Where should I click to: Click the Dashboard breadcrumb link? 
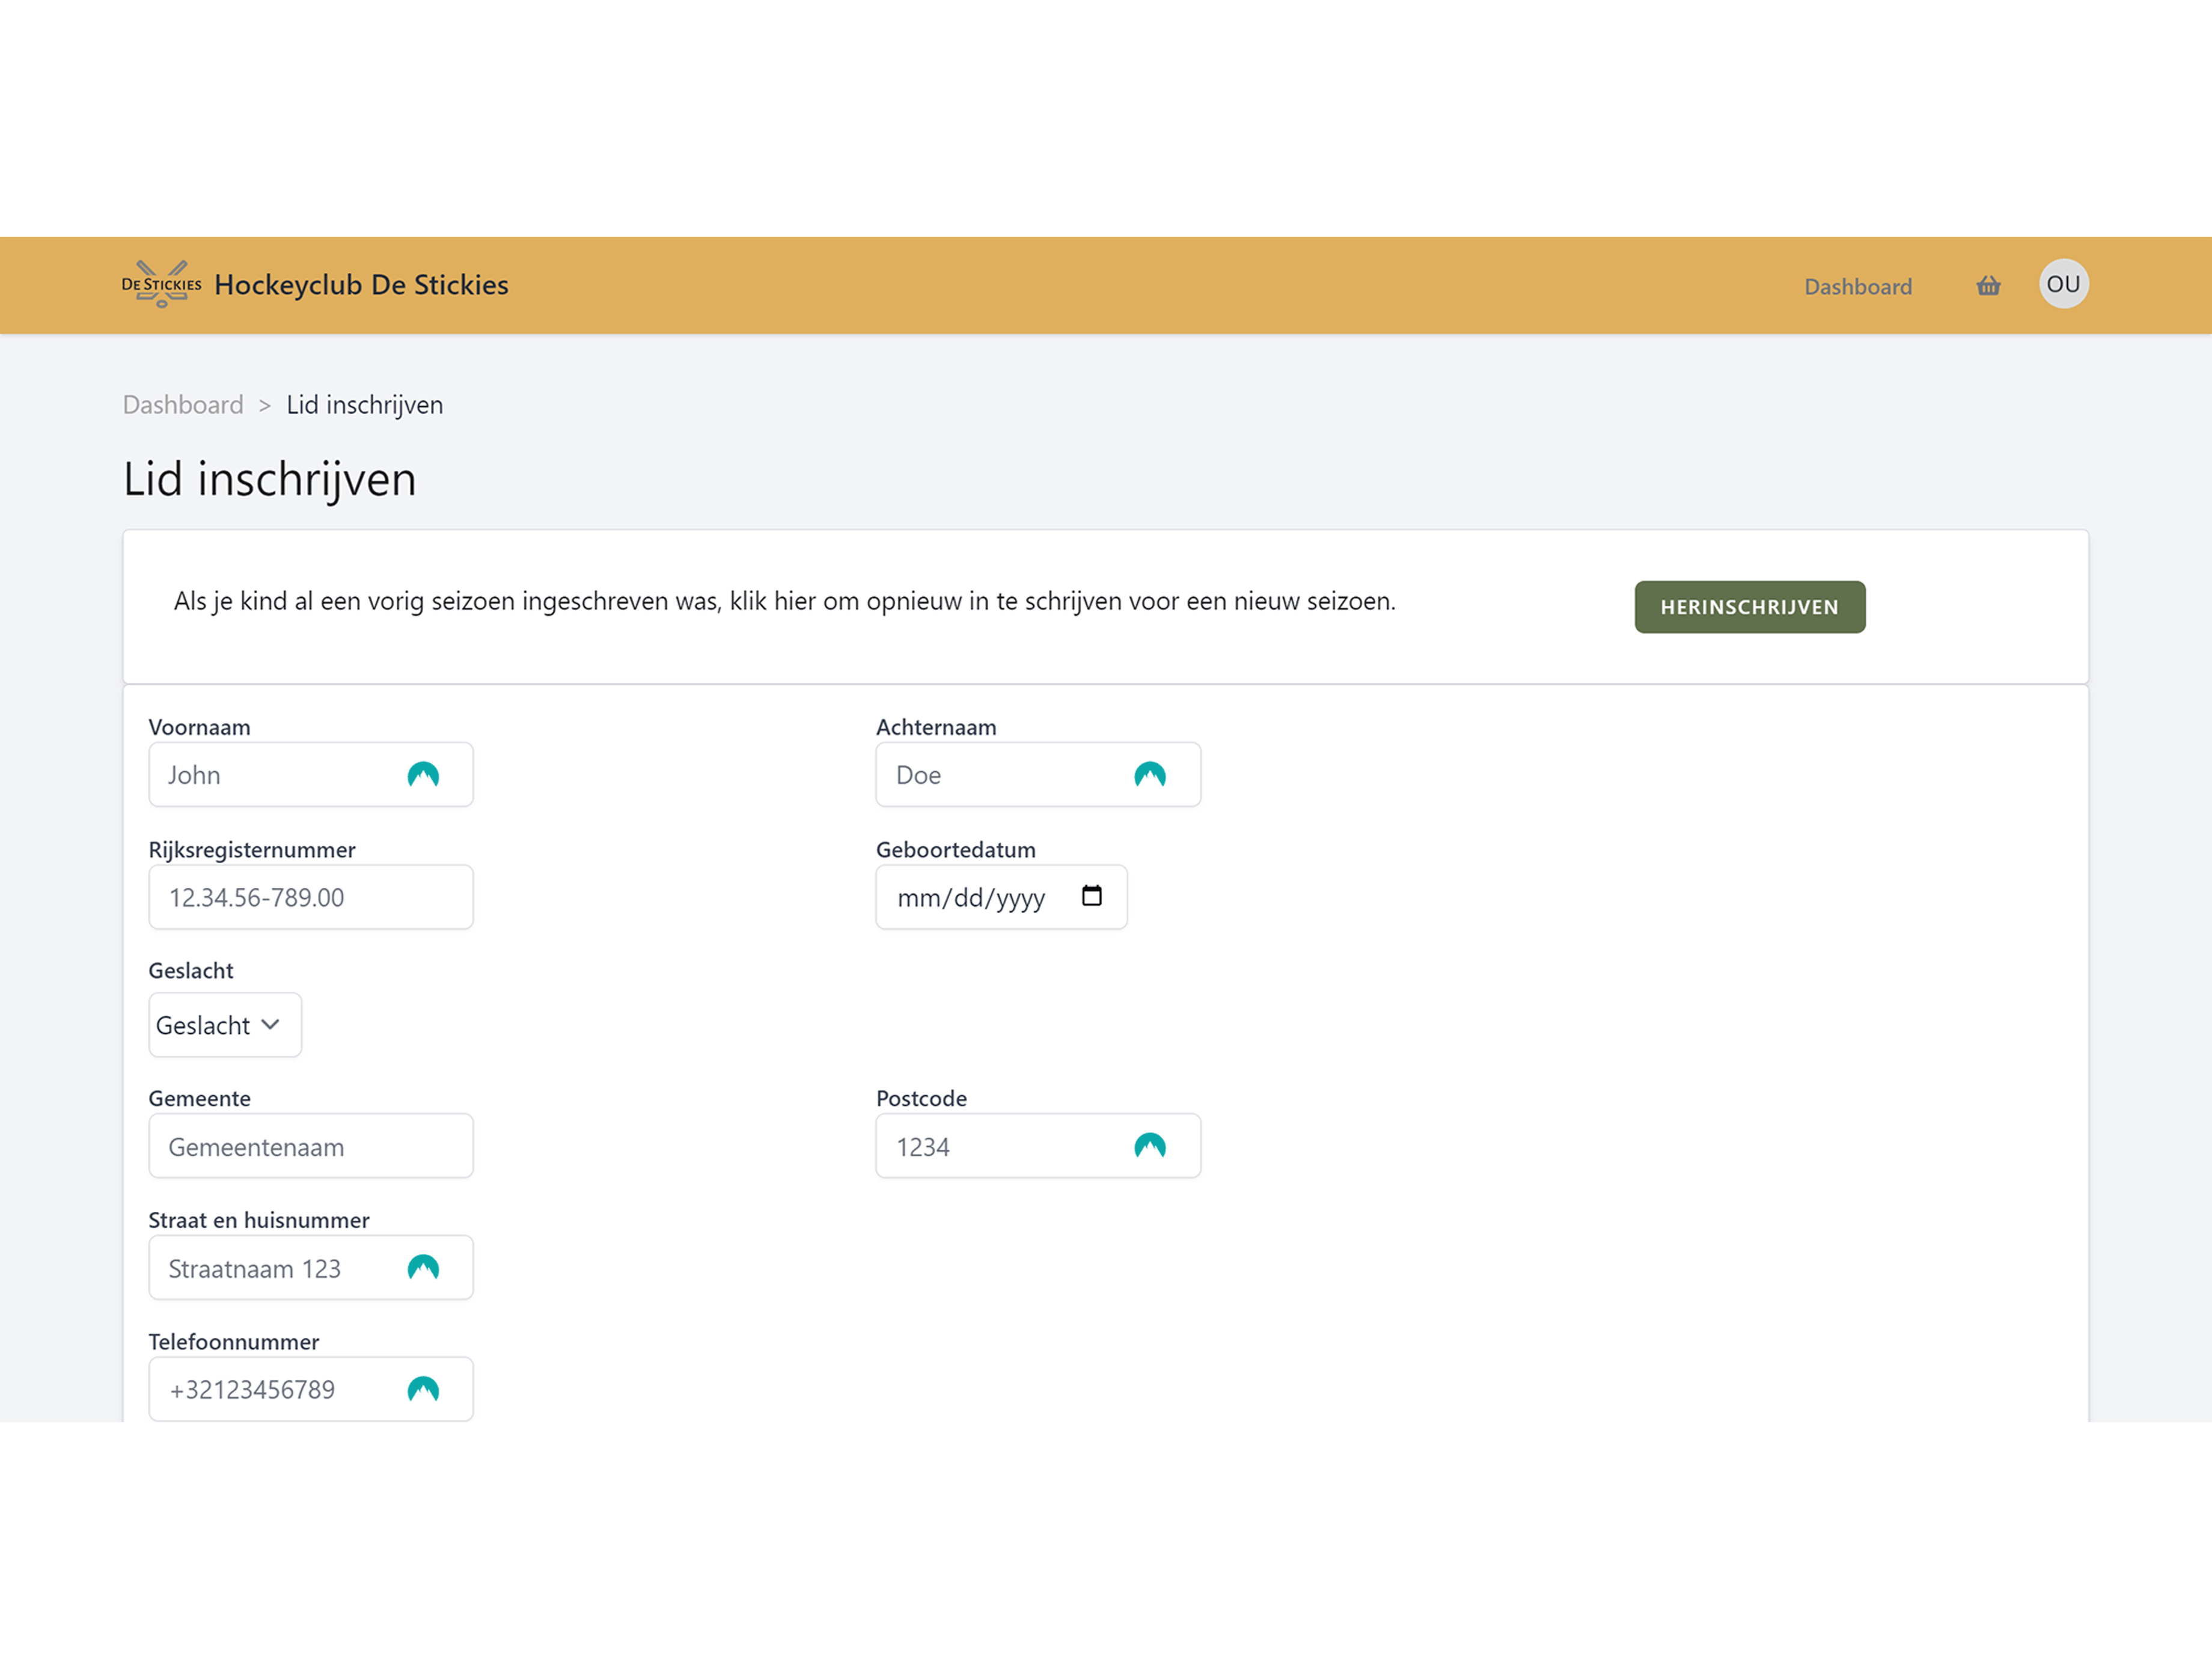point(183,404)
